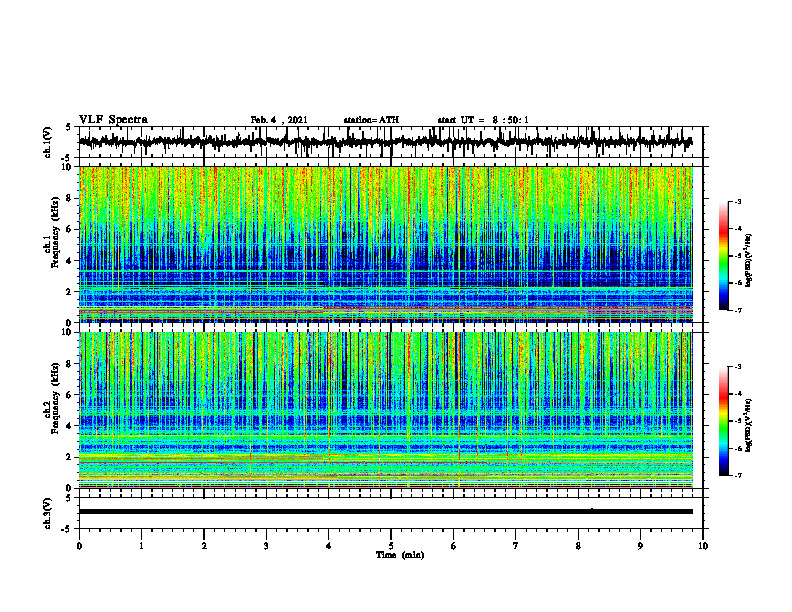Click the ch.2 colorbar unit label text
792x612 pixels.
749,425
